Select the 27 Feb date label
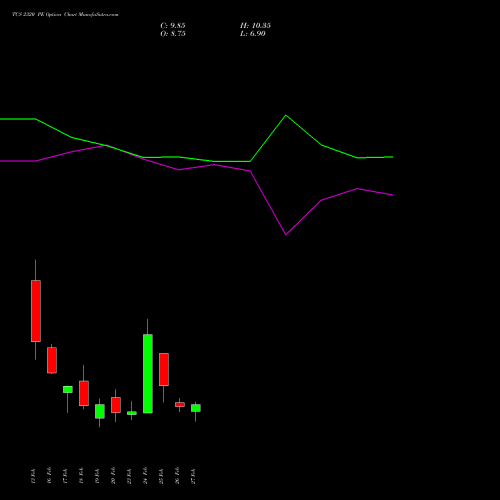 point(193,476)
